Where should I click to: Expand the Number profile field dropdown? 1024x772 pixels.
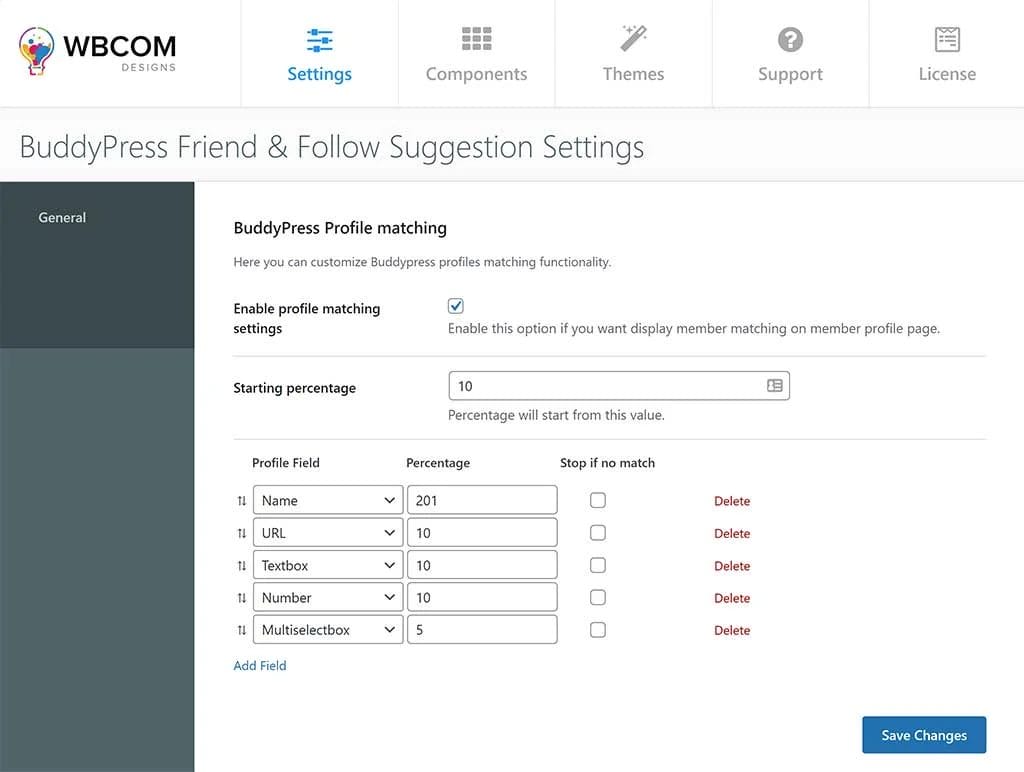[328, 598]
